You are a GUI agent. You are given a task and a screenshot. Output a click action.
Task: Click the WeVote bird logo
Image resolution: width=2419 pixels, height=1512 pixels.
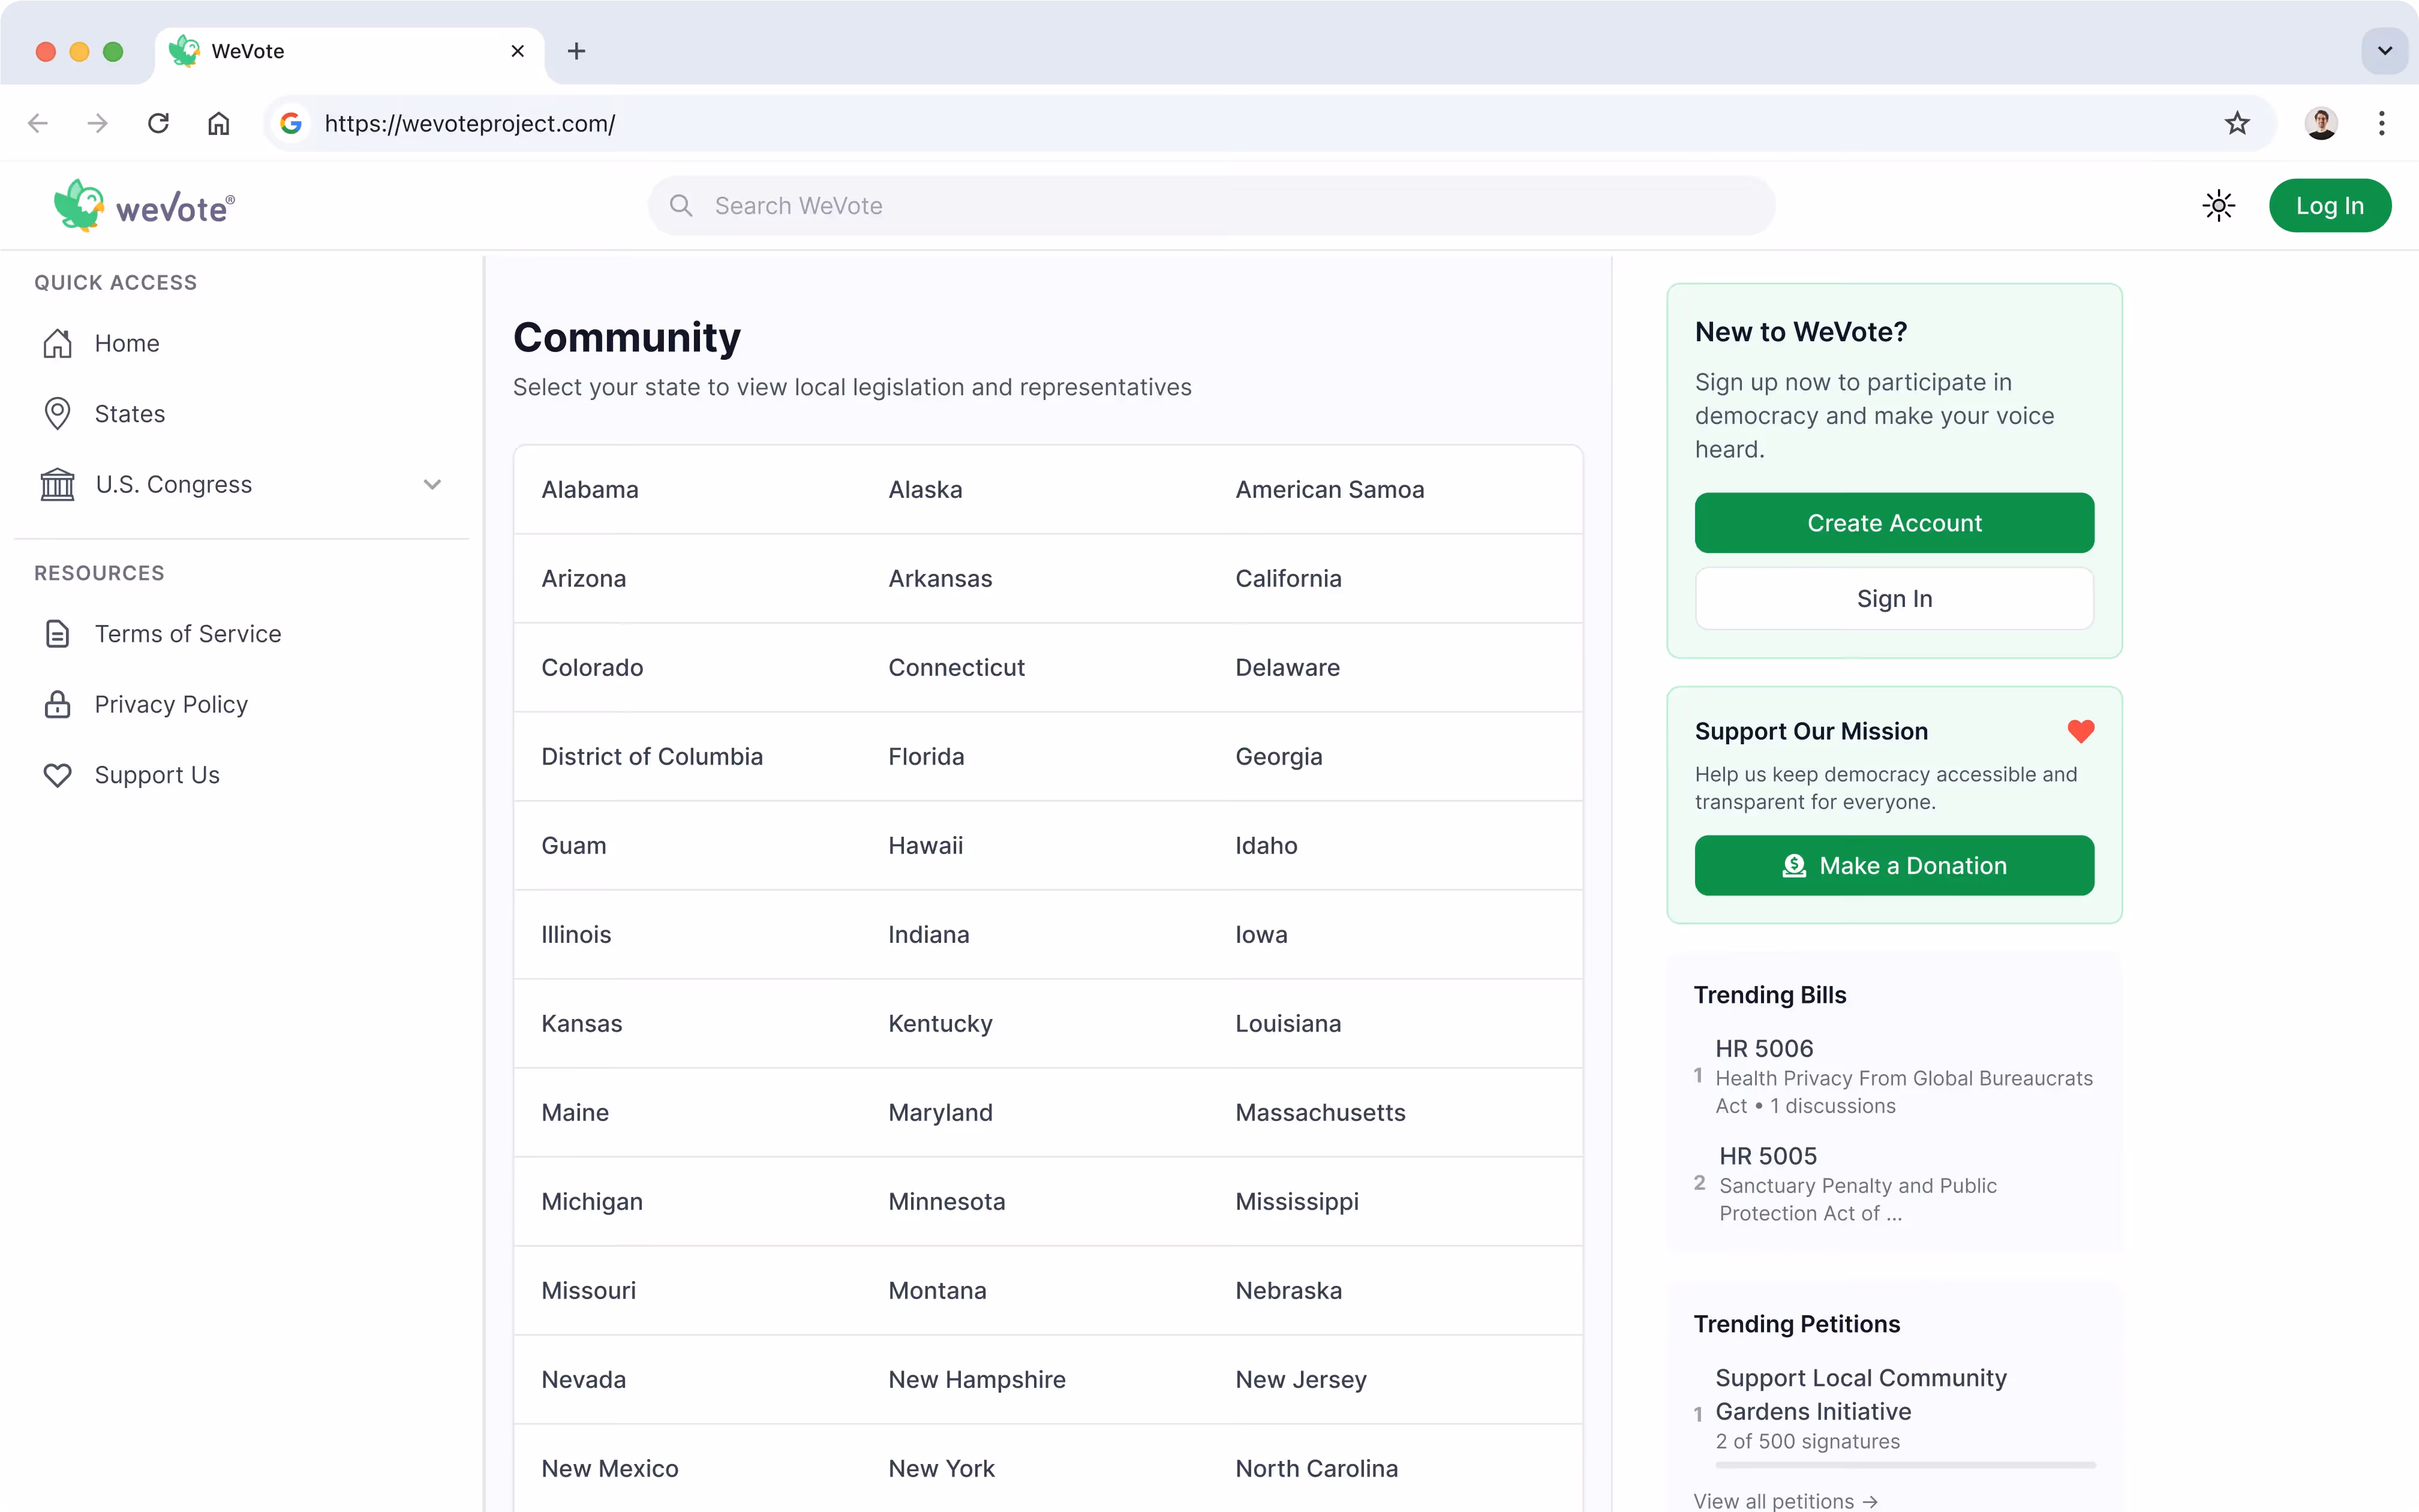pos(79,205)
